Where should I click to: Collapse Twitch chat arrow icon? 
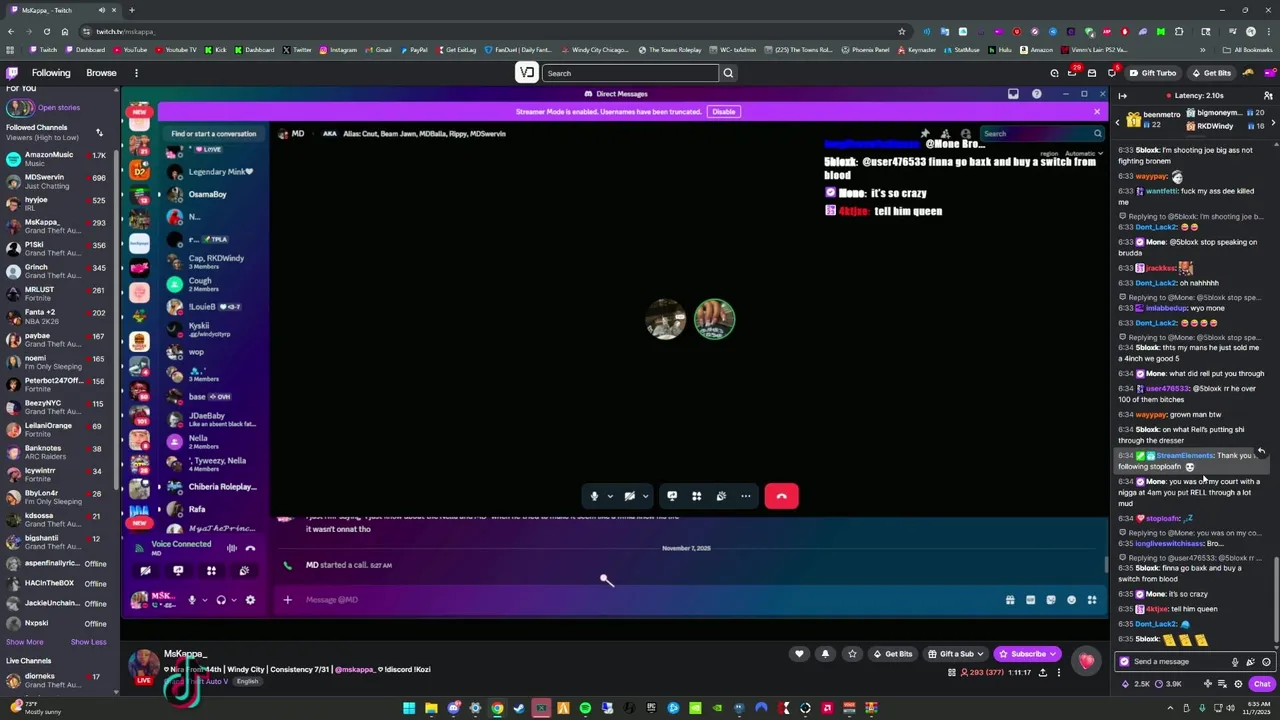coord(1122,96)
